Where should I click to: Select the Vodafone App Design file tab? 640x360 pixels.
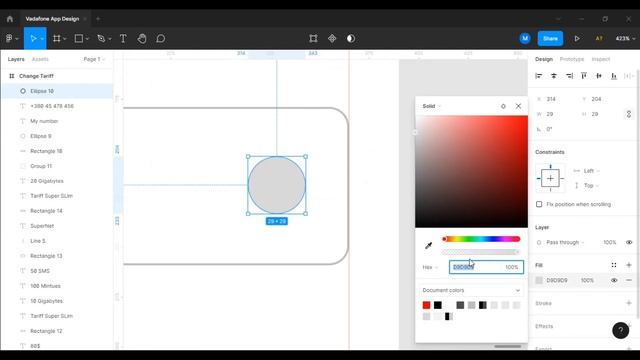pyautogui.click(x=52, y=19)
